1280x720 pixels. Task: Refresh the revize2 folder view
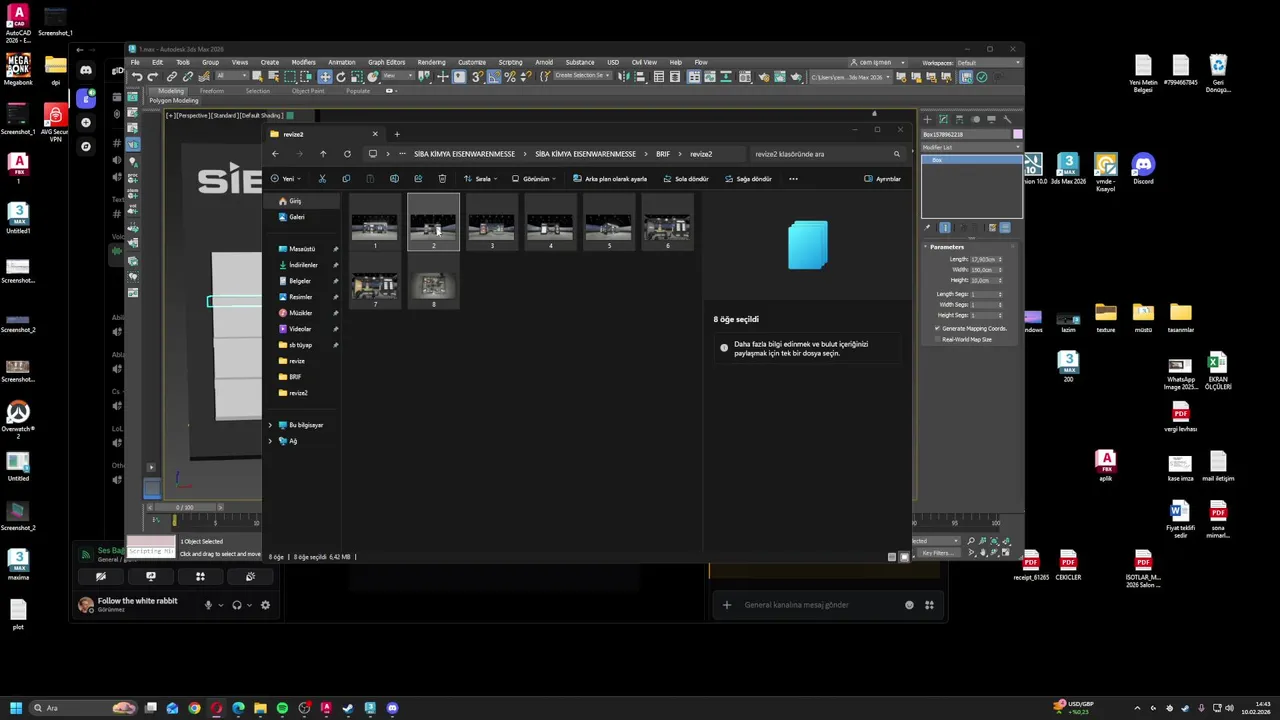point(347,154)
